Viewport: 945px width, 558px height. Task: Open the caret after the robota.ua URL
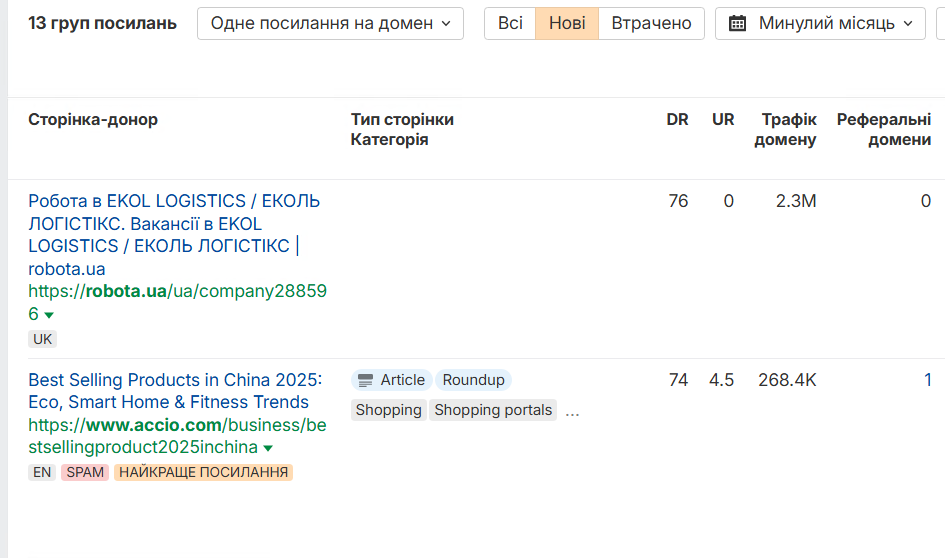point(49,315)
